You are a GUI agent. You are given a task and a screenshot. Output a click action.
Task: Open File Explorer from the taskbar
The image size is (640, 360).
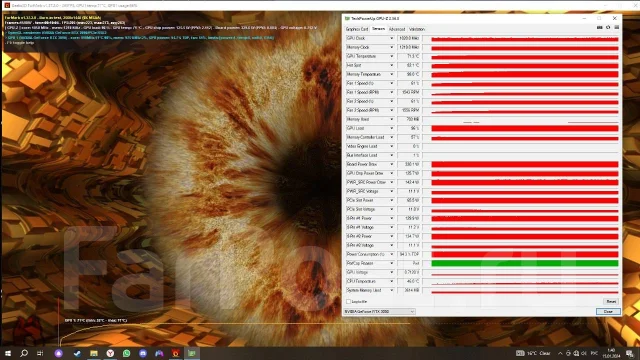coord(94,353)
